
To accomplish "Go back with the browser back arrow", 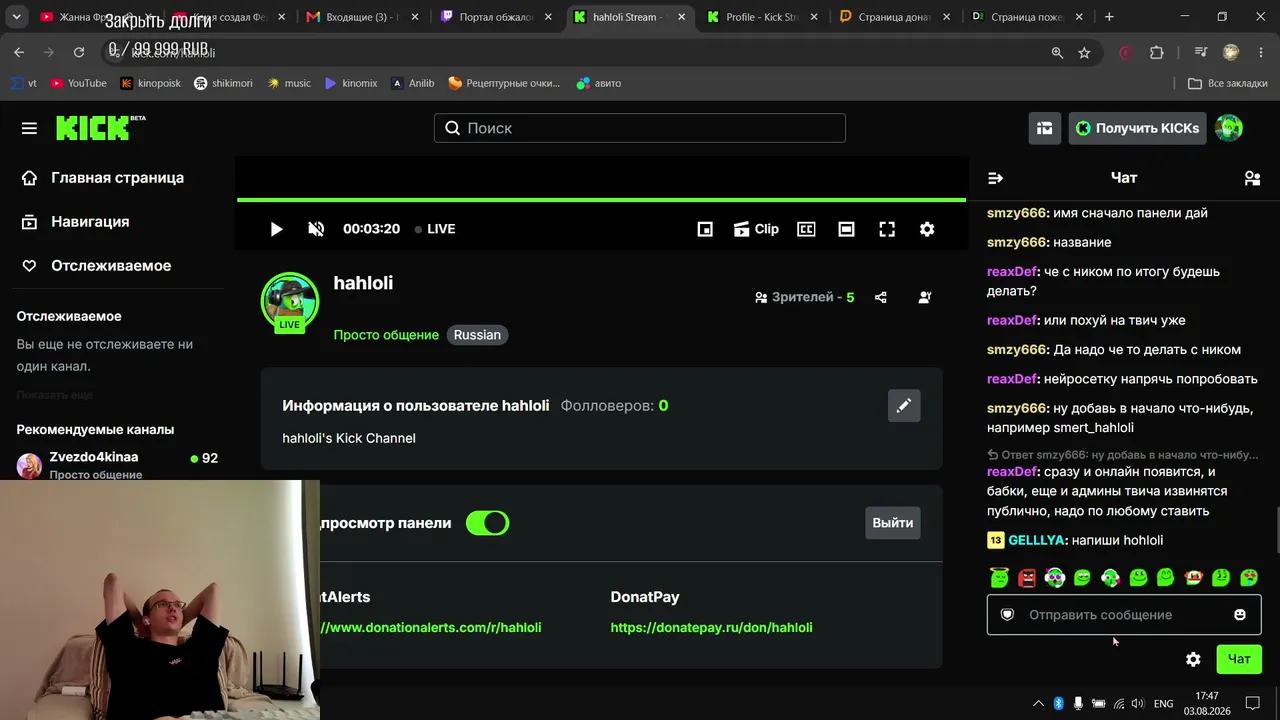I will [x=19, y=52].
